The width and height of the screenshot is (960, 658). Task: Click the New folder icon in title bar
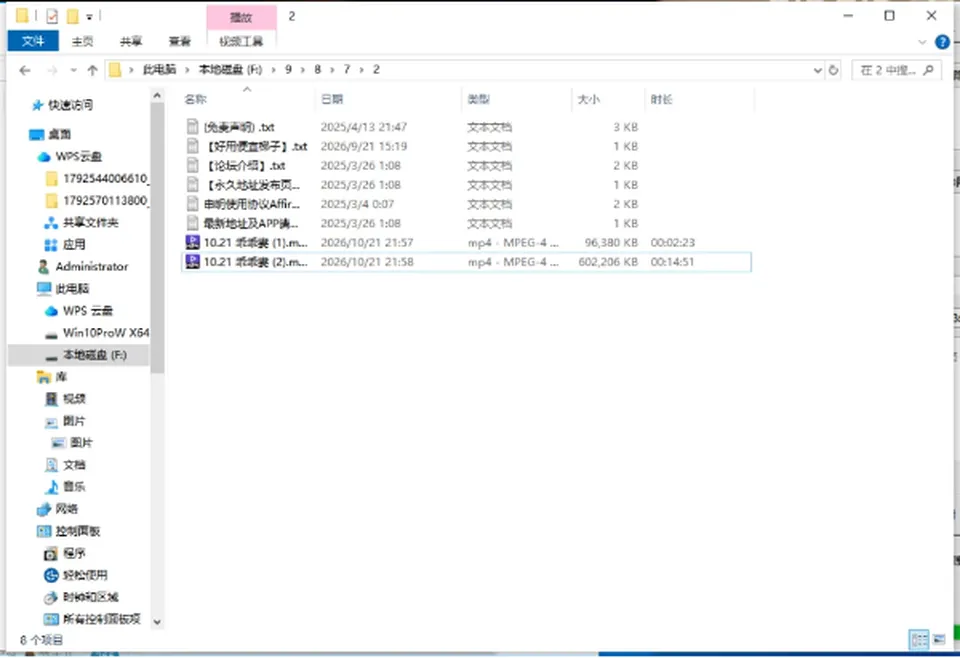pyautogui.click(x=73, y=17)
